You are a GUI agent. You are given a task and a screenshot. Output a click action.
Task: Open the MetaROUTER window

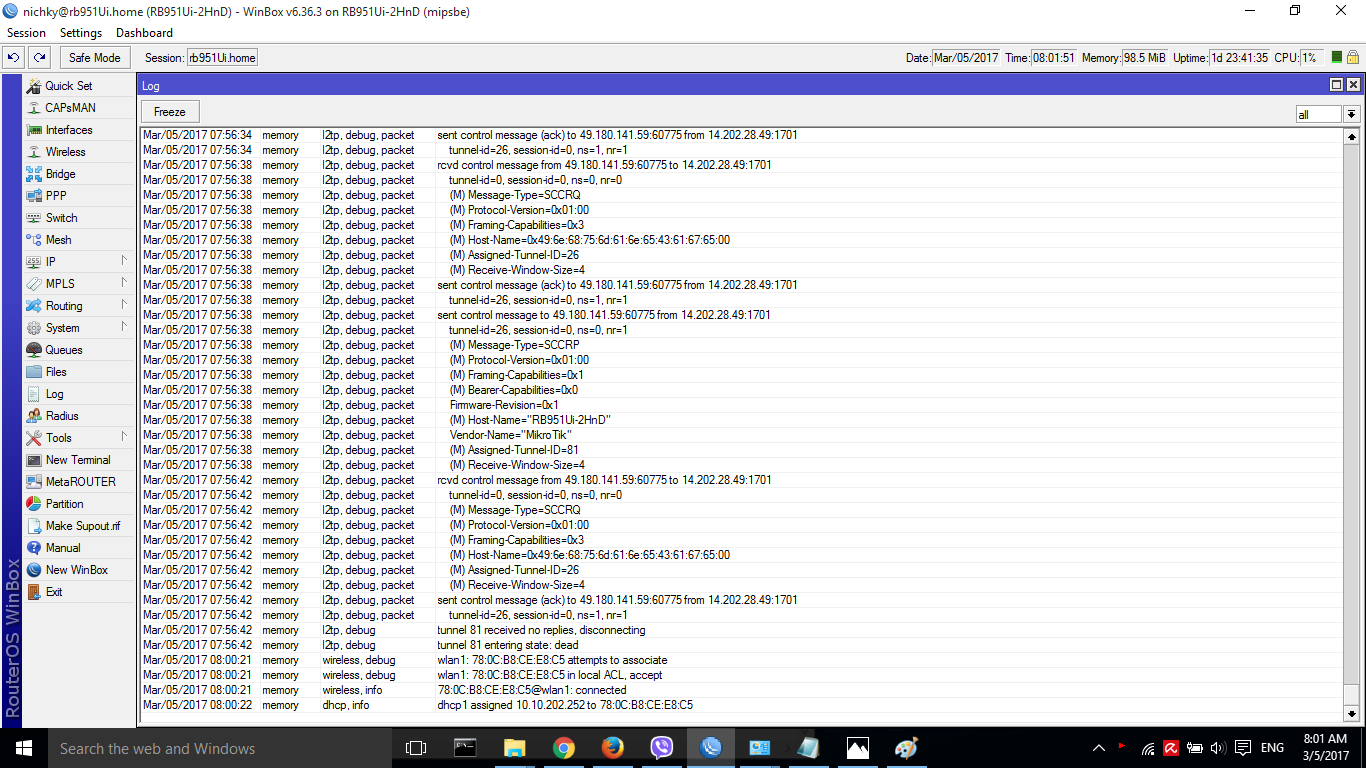click(80, 482)
